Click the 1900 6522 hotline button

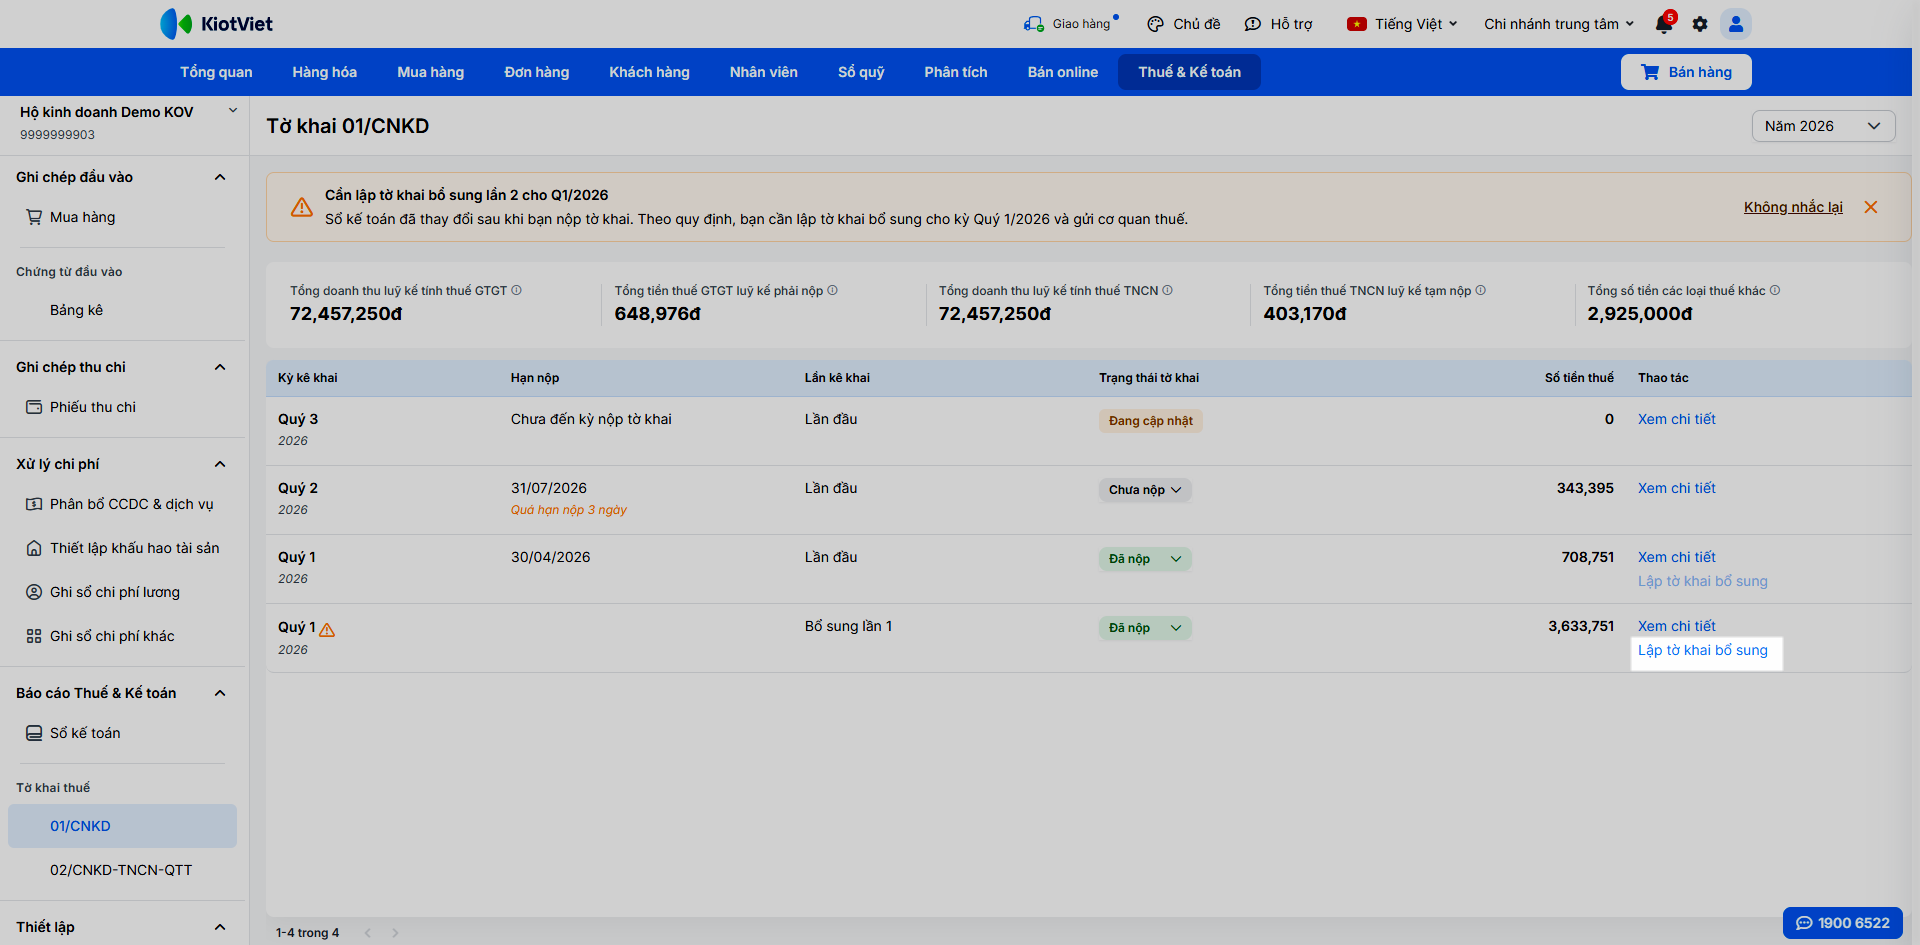coord(1843,923)
